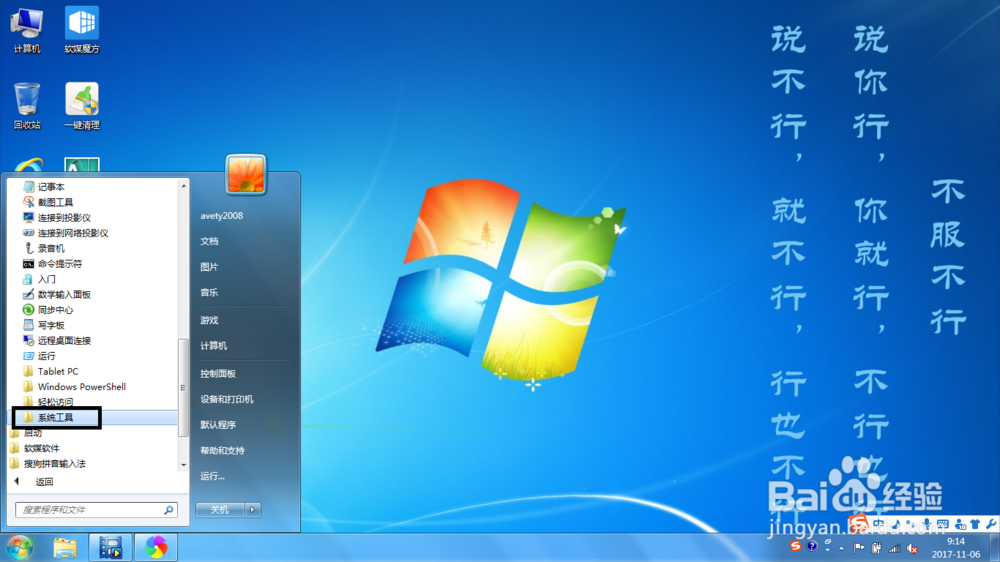Expand the 搜狗拼音输入法 folder

tap(48, 463)
